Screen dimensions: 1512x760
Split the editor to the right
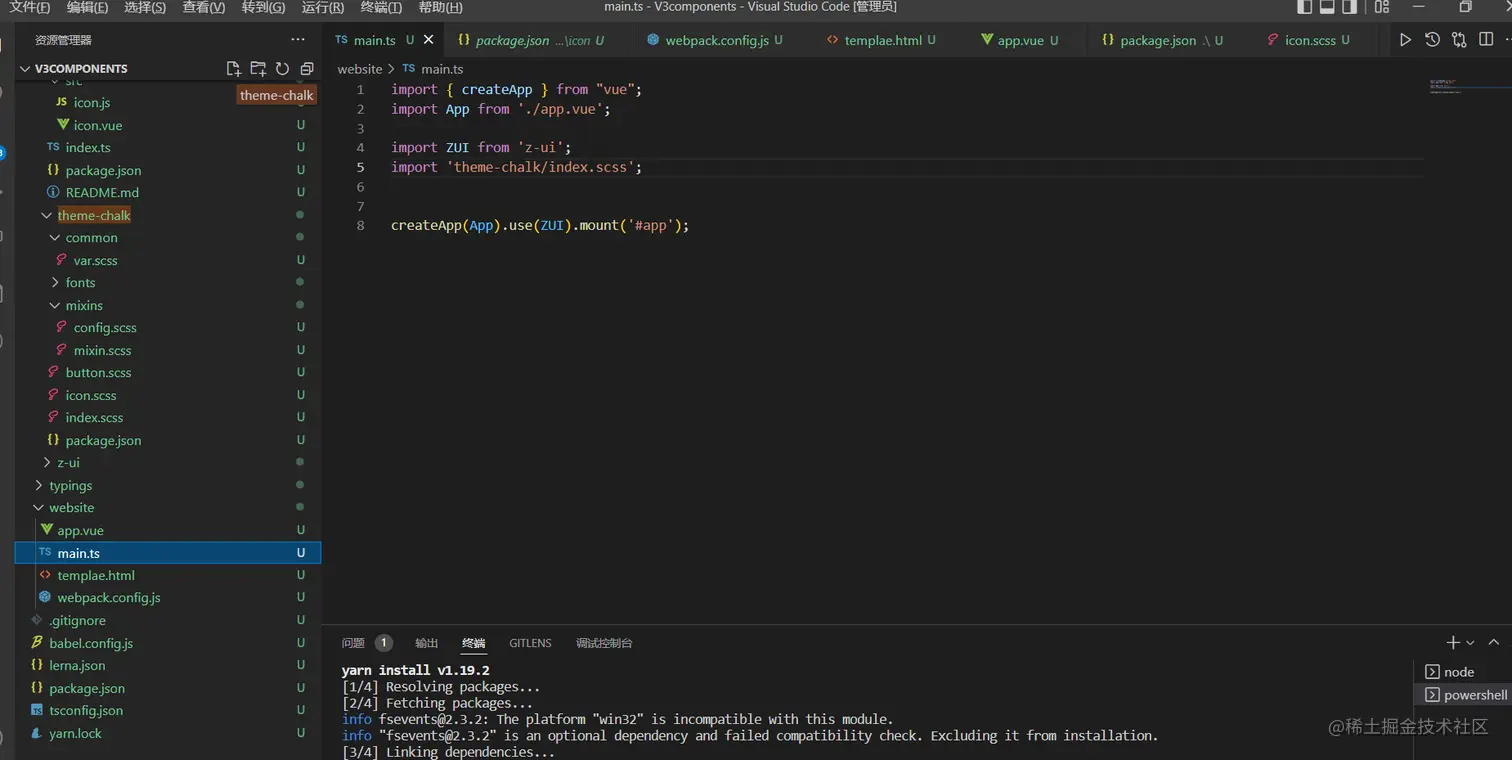click(x=1486, y=40)
